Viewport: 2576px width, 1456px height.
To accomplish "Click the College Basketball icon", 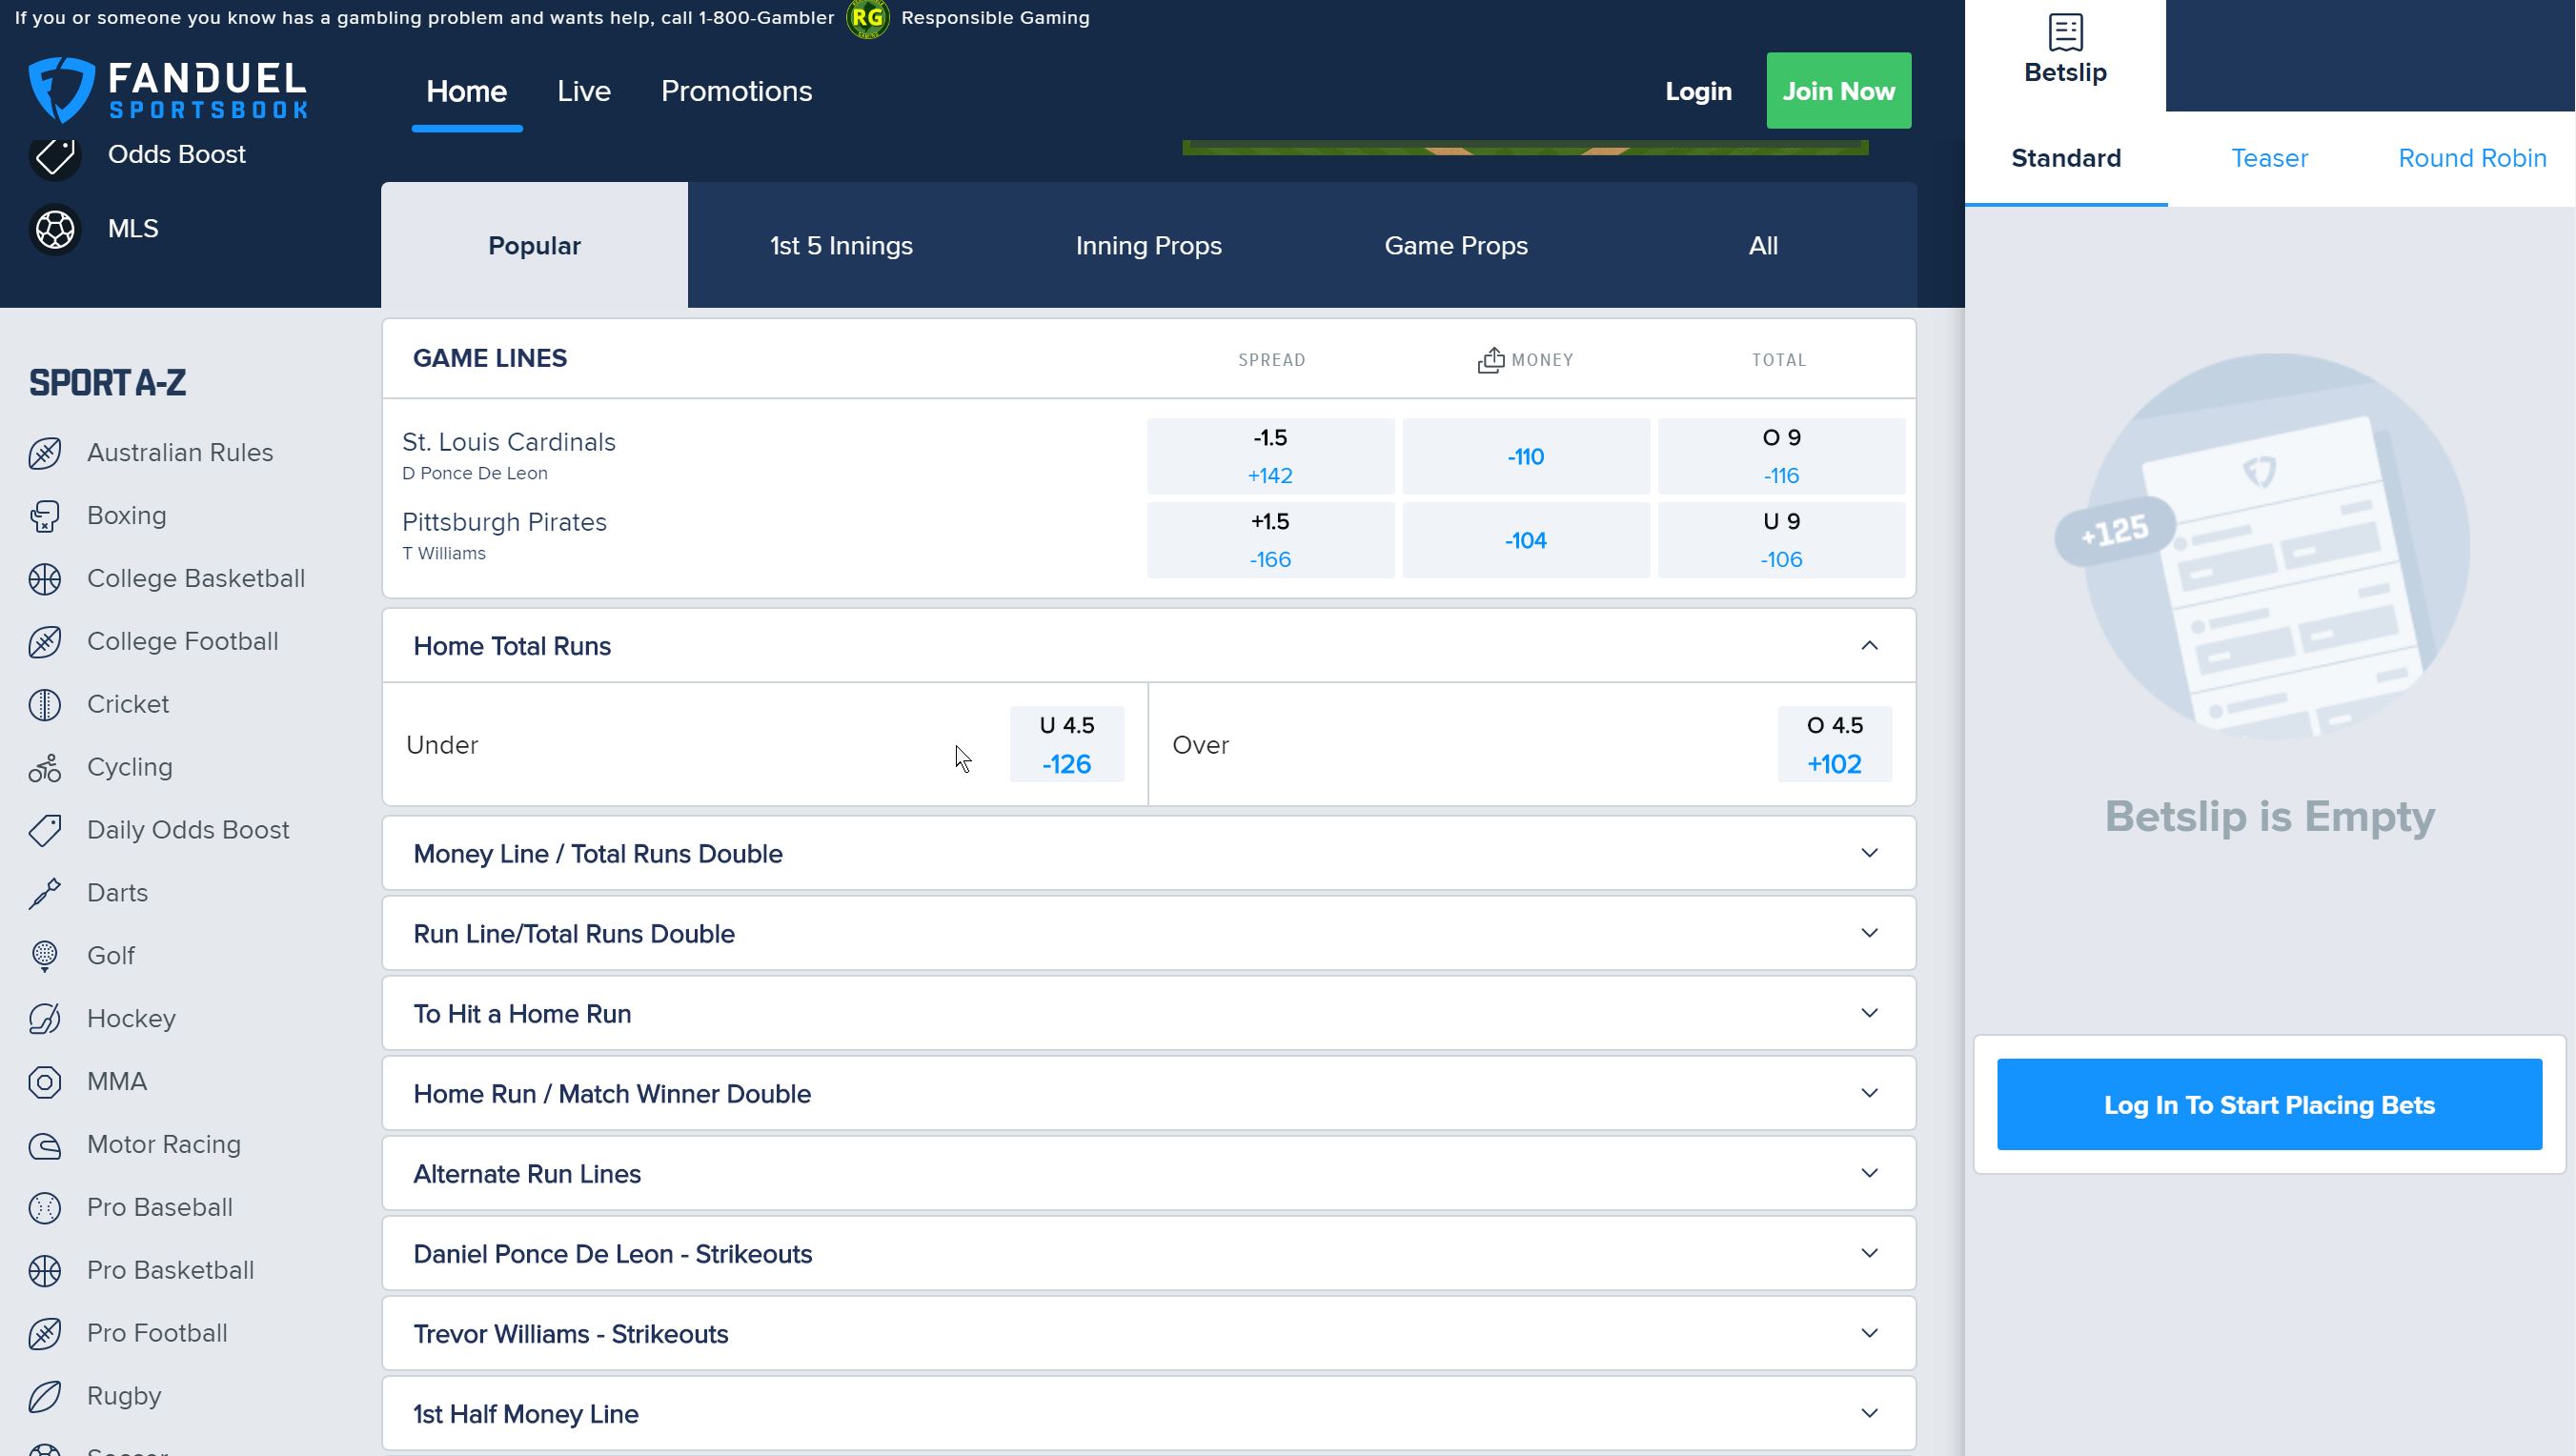I will [45, 579].
